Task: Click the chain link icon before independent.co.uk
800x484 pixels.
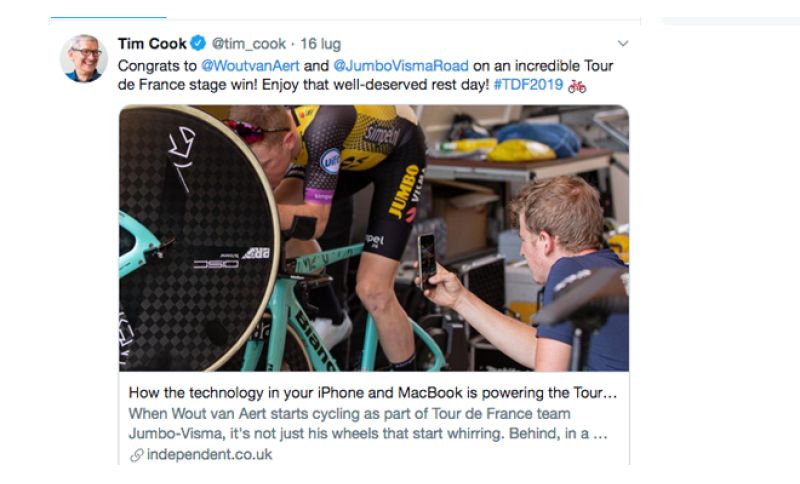Action: click(x=136, y=455)
